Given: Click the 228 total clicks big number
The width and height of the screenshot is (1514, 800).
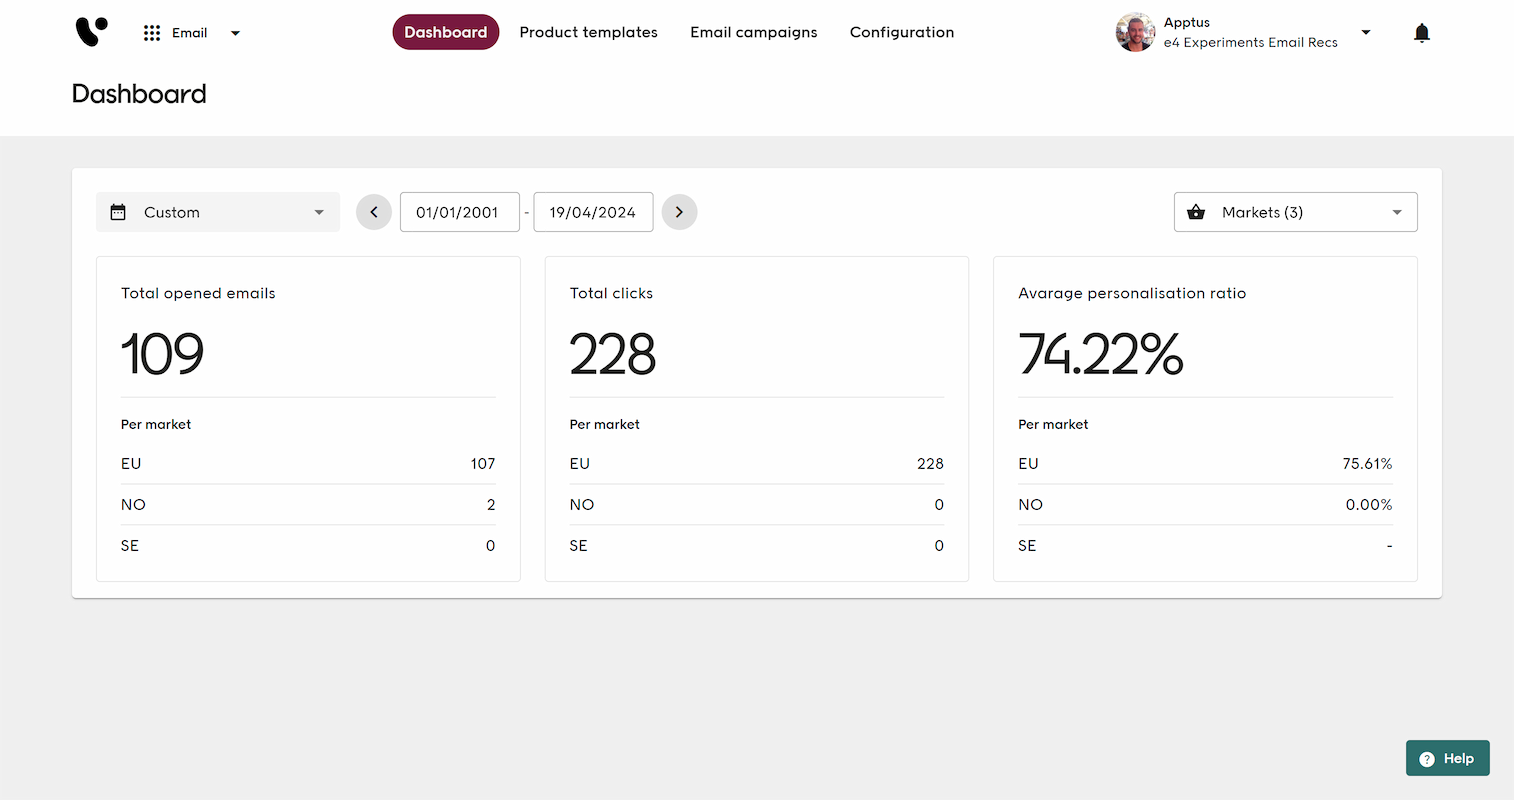Looking at the screenshot, I should [x=612, y=354].
